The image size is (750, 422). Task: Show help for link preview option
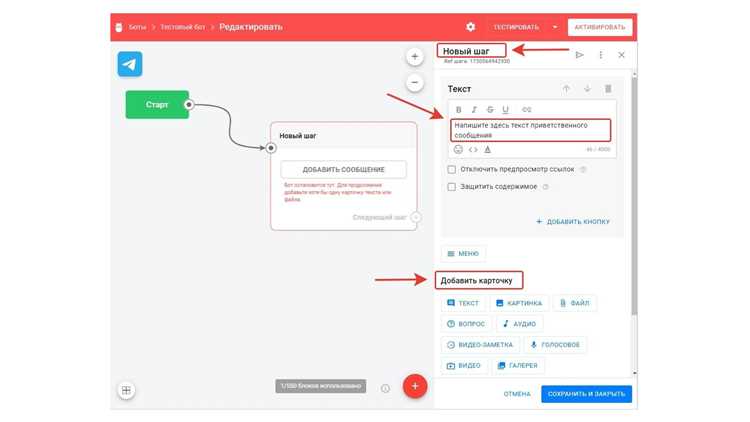[583, 169]
